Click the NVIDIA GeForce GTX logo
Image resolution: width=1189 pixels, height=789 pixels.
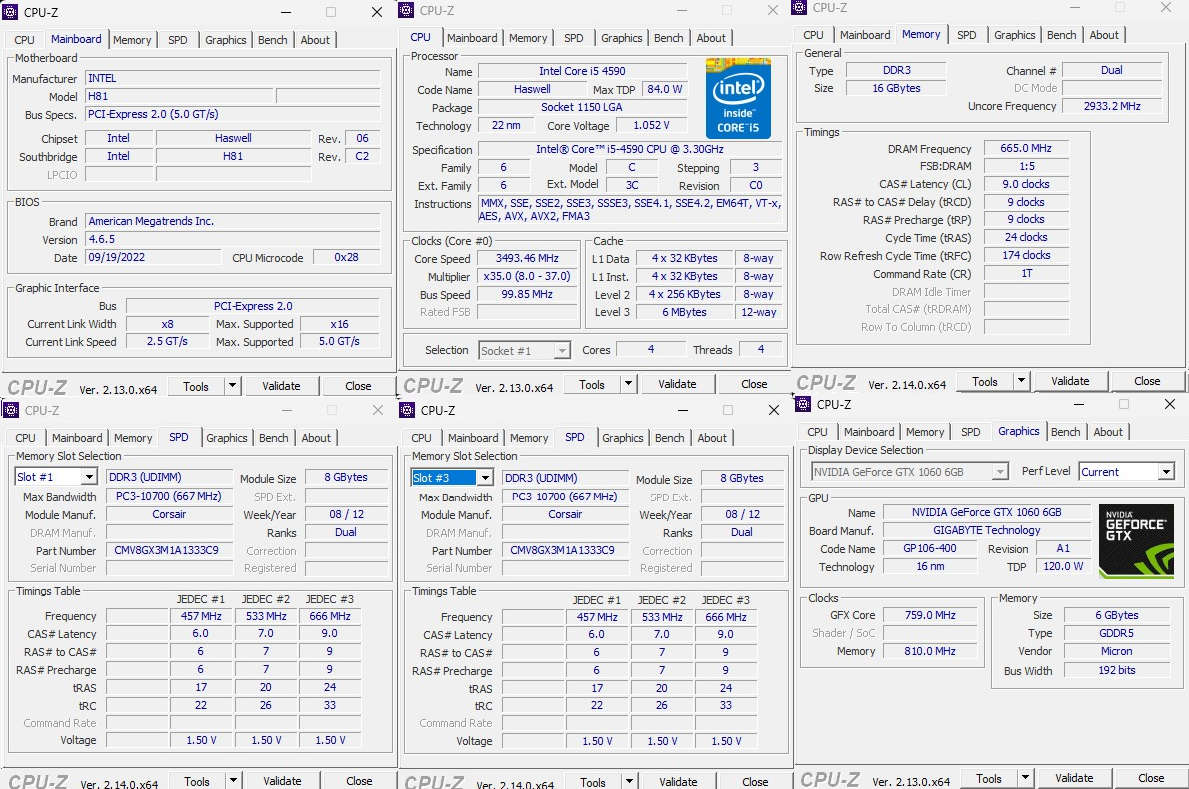1137,541
